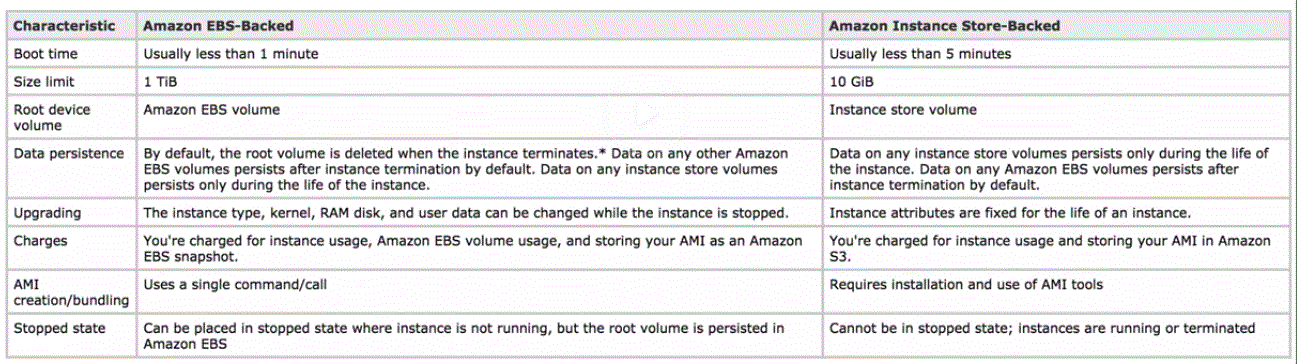
Task: Click the Characteristic column header
Action: click(x=63, y=26)
